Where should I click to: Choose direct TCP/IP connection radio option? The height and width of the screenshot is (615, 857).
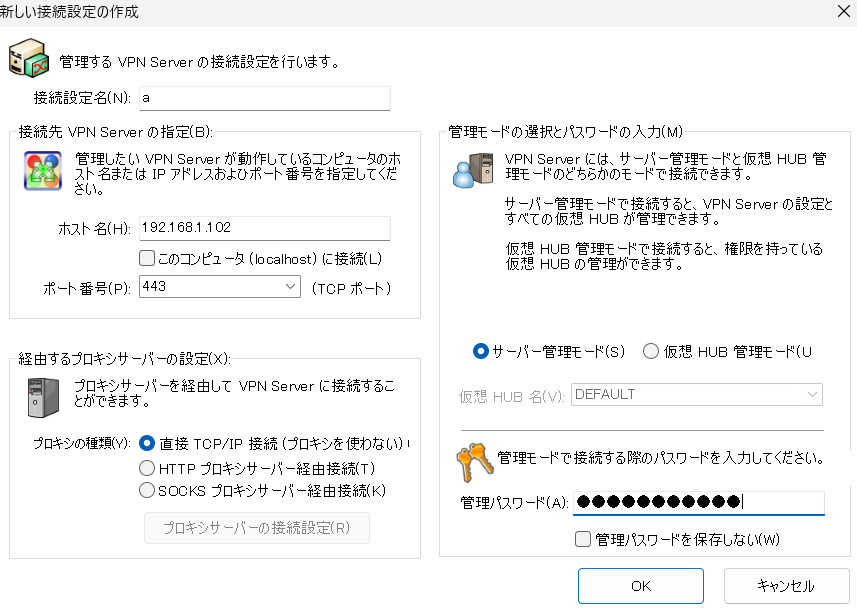point(146,443)
